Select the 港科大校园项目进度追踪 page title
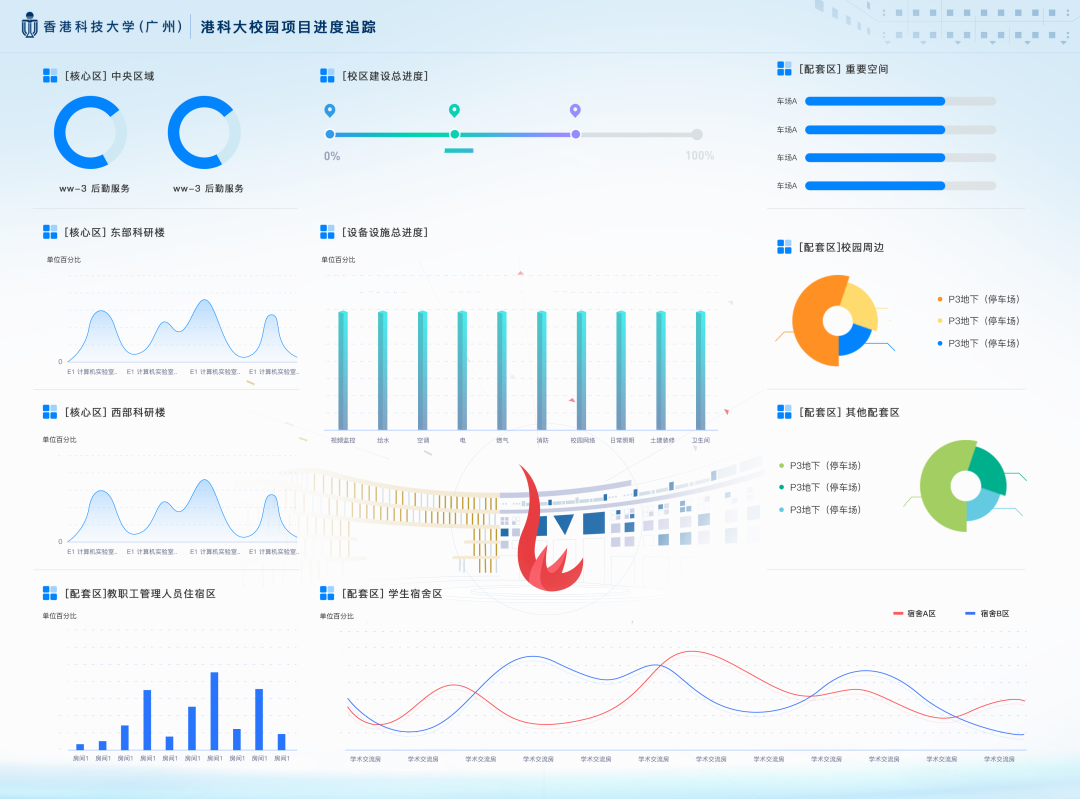 [289, 27]
